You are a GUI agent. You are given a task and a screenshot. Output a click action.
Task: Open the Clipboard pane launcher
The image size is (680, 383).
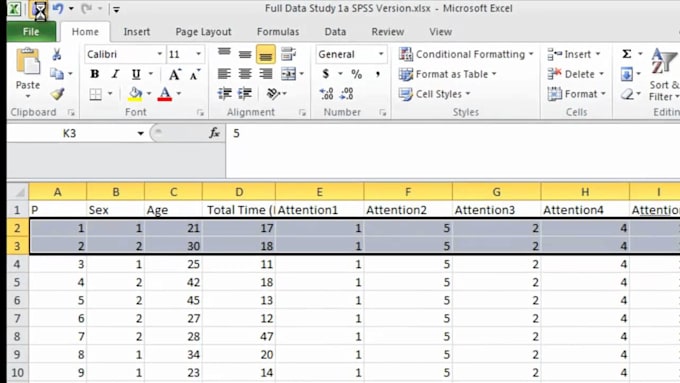[x=71, y=113]
